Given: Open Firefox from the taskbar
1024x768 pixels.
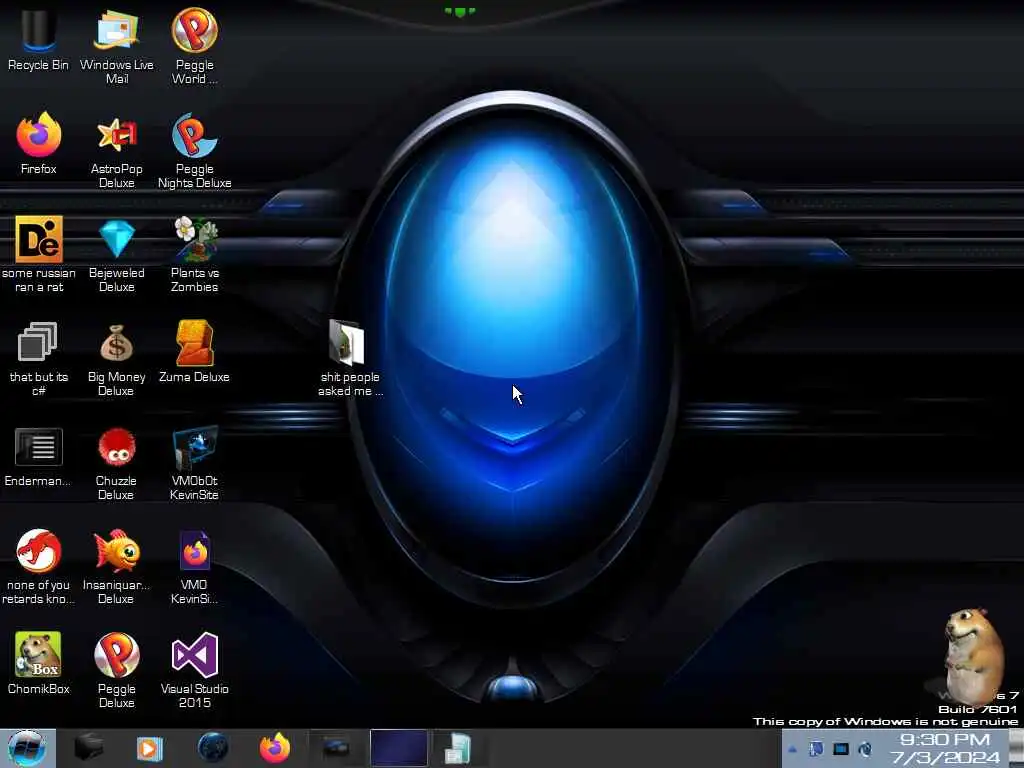Looking at the screenshot, I should (x=275, y=748).
